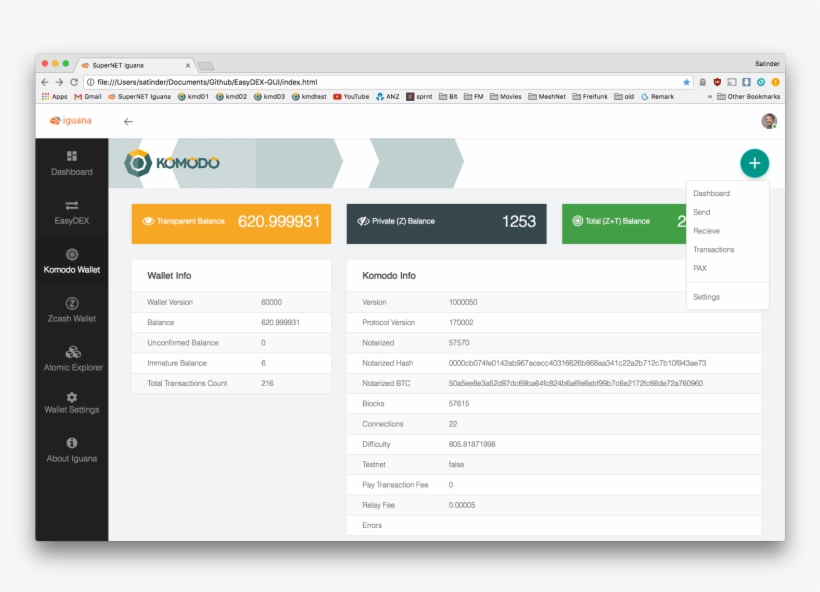Click the Satinder profile button
820x592 pixels.
click(767, 63)
